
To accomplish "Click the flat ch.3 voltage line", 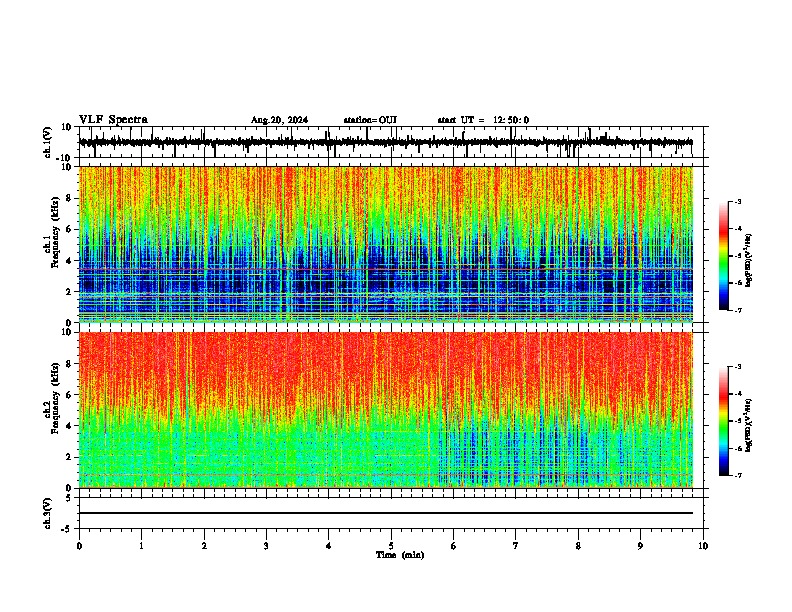I will tap(386, 513).
